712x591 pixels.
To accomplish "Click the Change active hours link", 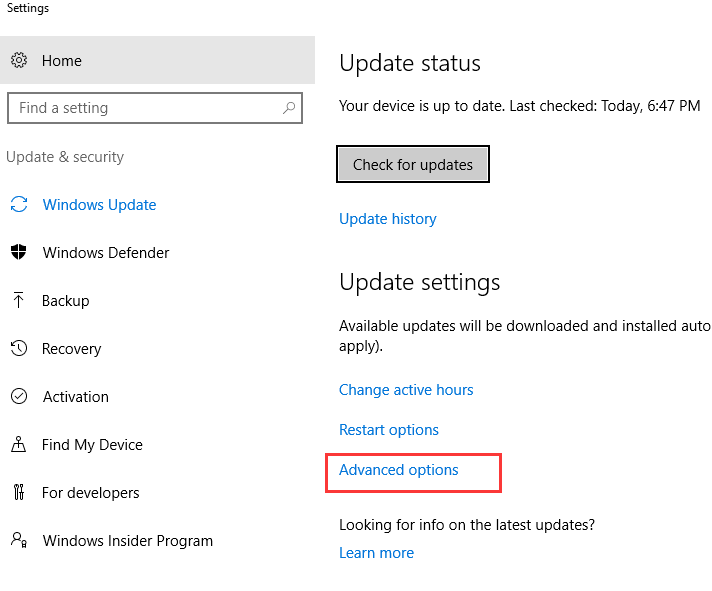I will 406,390.
